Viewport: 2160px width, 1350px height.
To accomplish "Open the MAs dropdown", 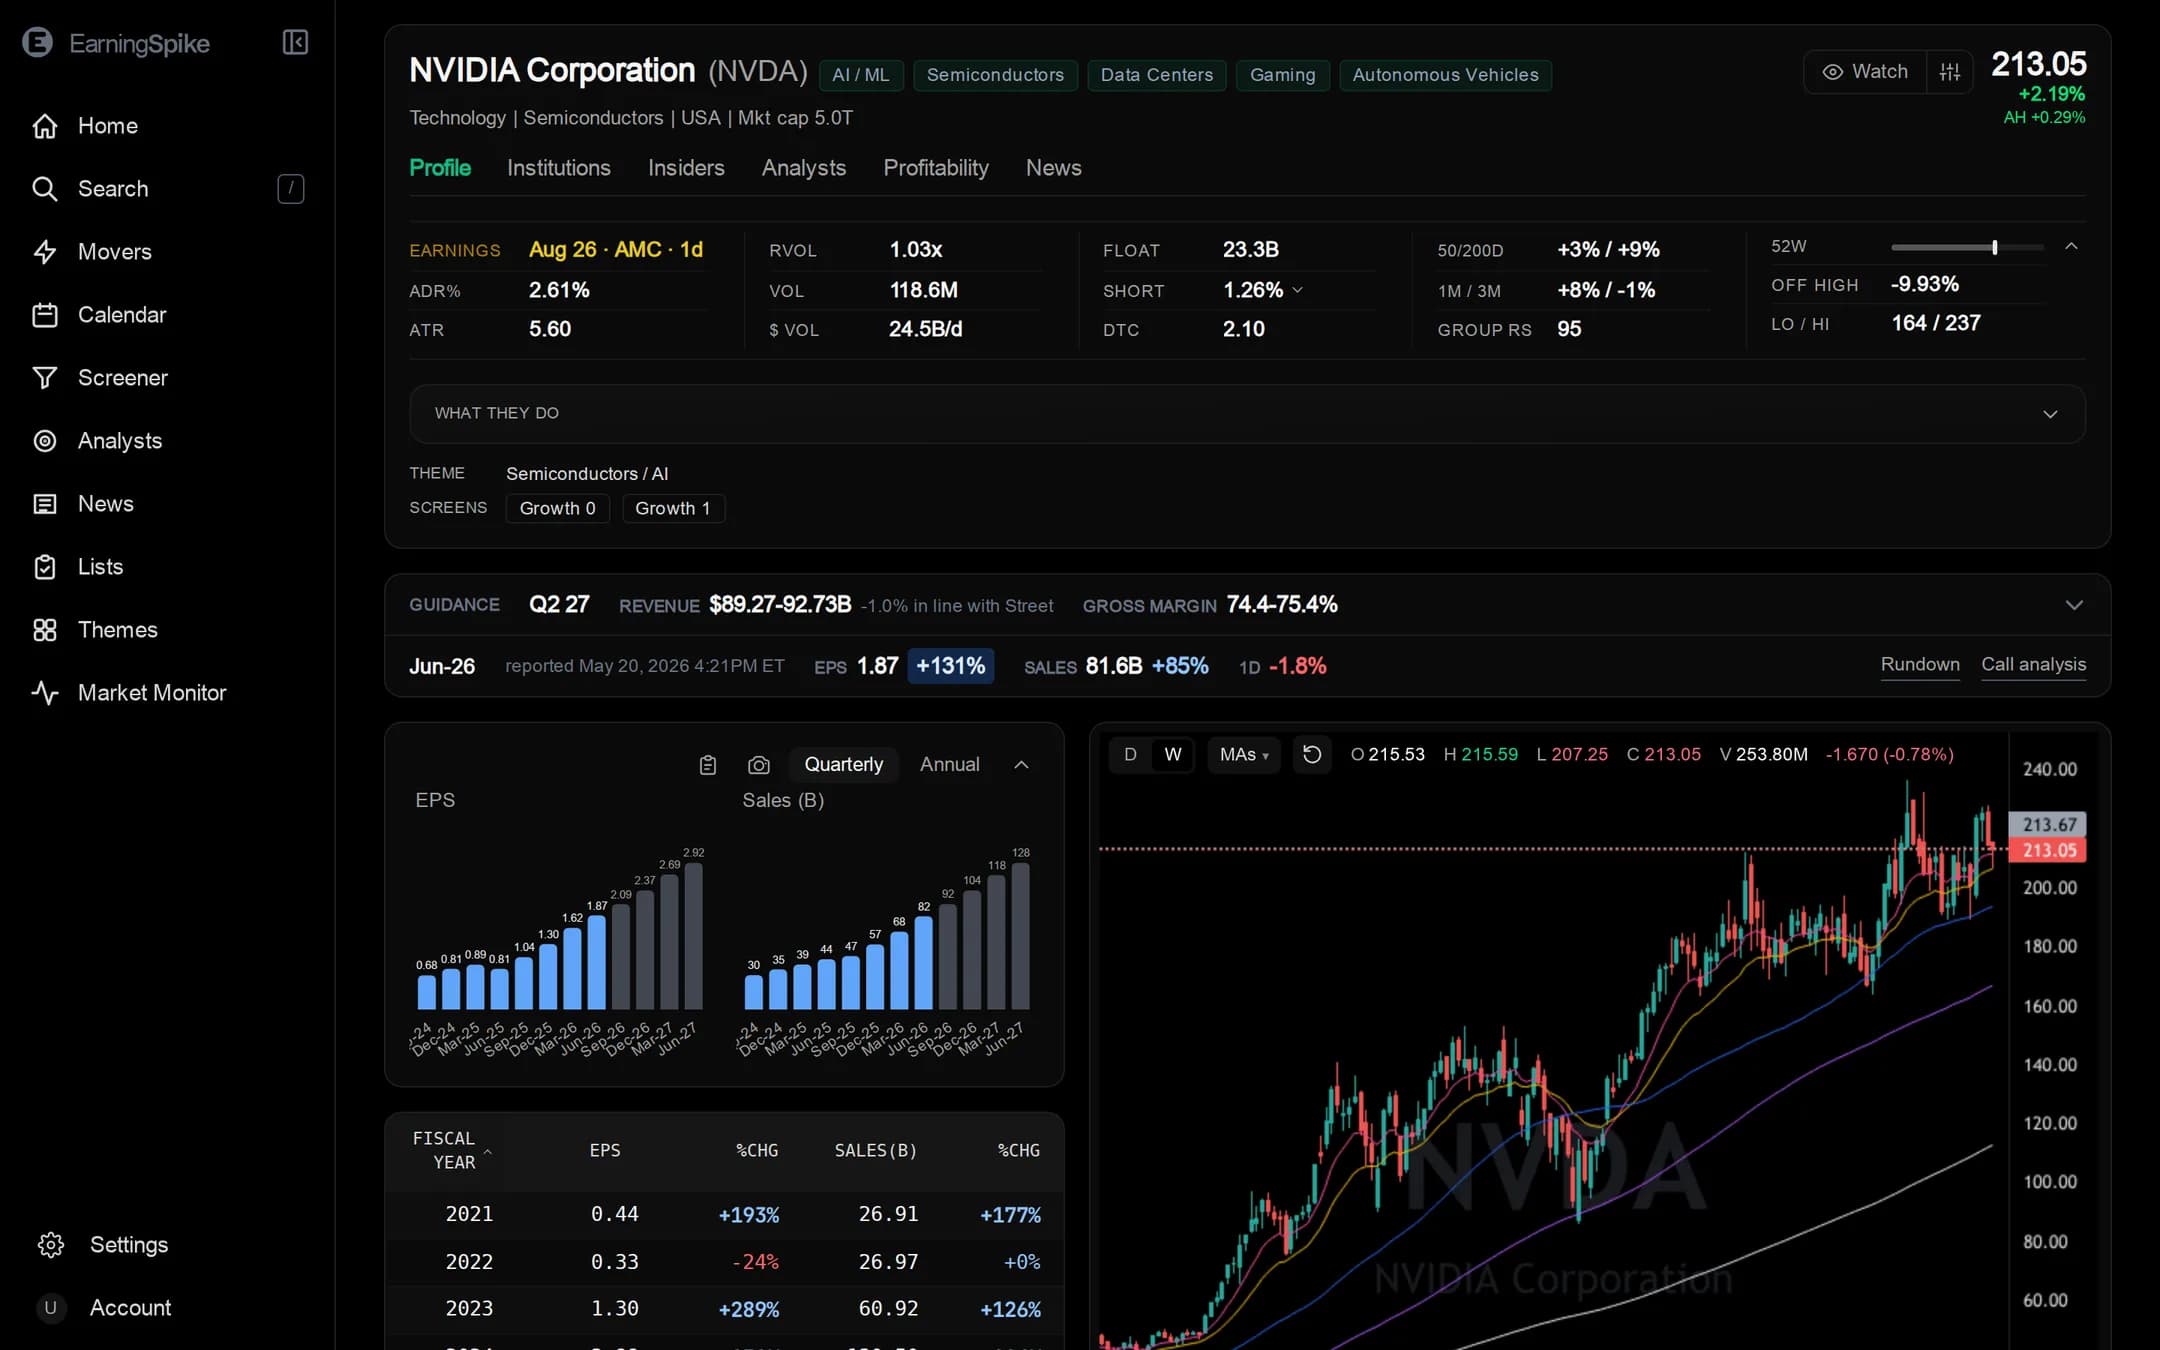I will click(1244, 755).
